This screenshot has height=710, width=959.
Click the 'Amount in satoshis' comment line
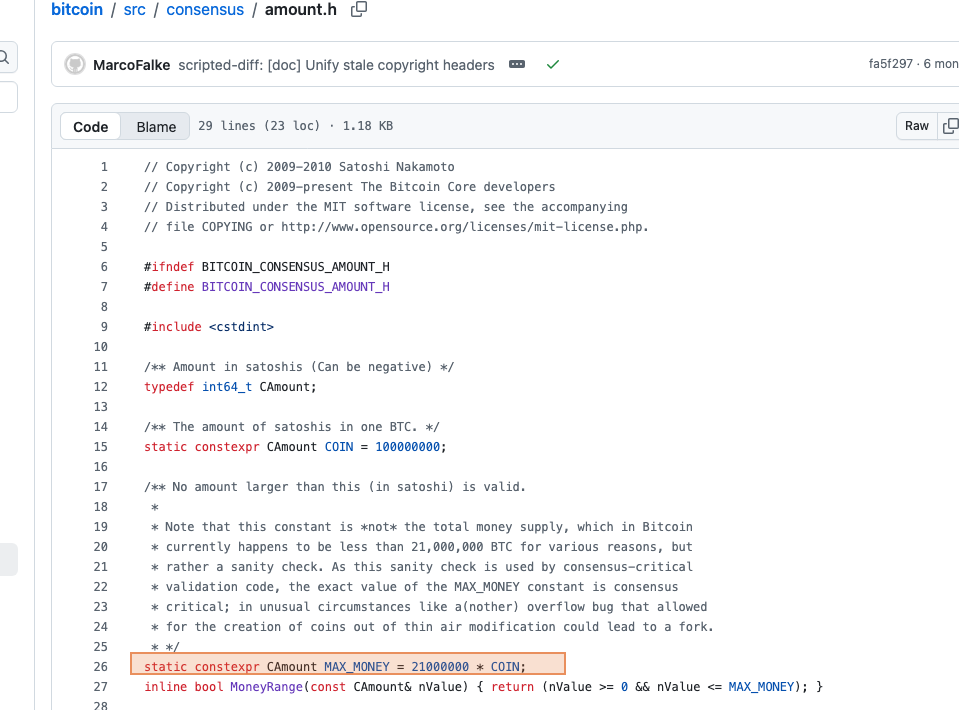coord(299,367)
